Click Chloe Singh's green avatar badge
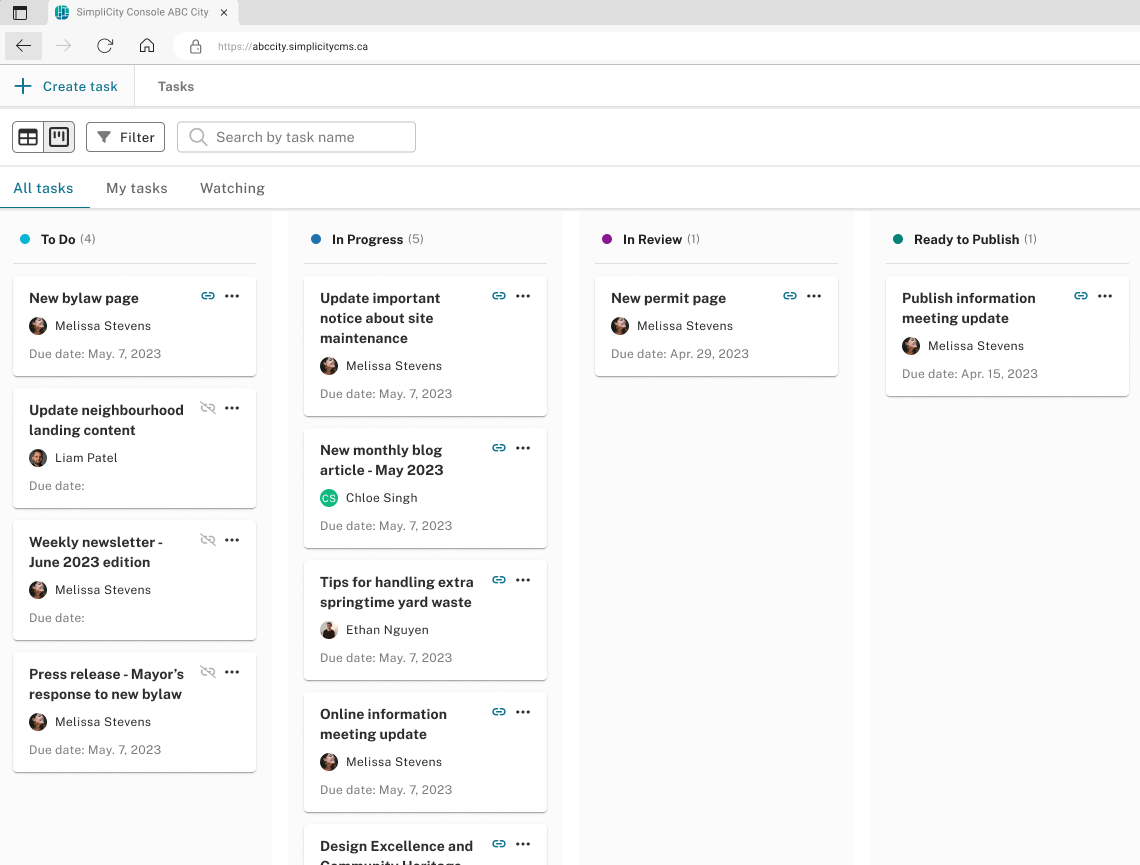The width and height of the screenshot is (1140, 865). pyautogui.click(x=328, y=497)
